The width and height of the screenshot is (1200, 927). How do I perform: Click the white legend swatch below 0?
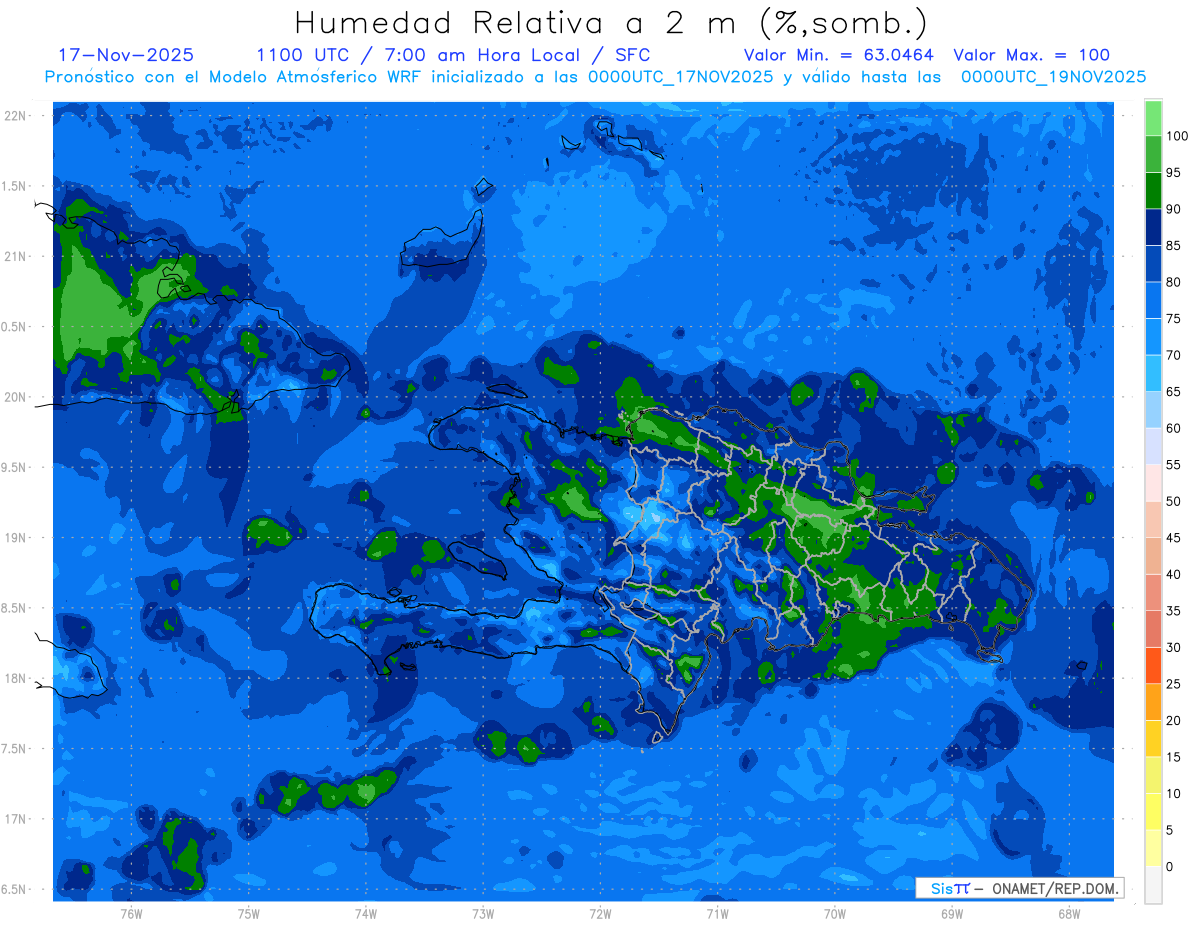click(1153, 884)
